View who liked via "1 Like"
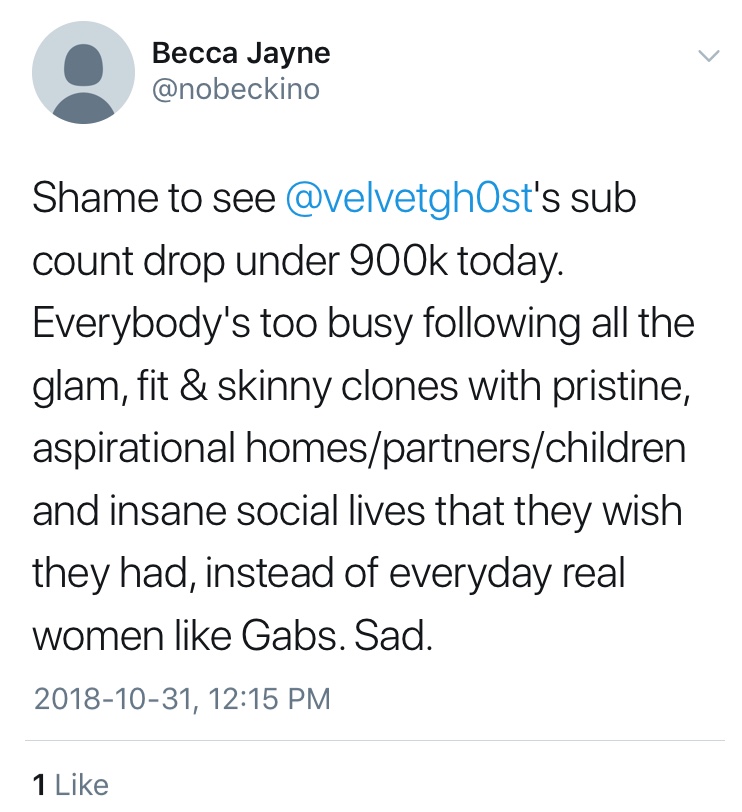The image size is (742, 812). tap(70, 784)
